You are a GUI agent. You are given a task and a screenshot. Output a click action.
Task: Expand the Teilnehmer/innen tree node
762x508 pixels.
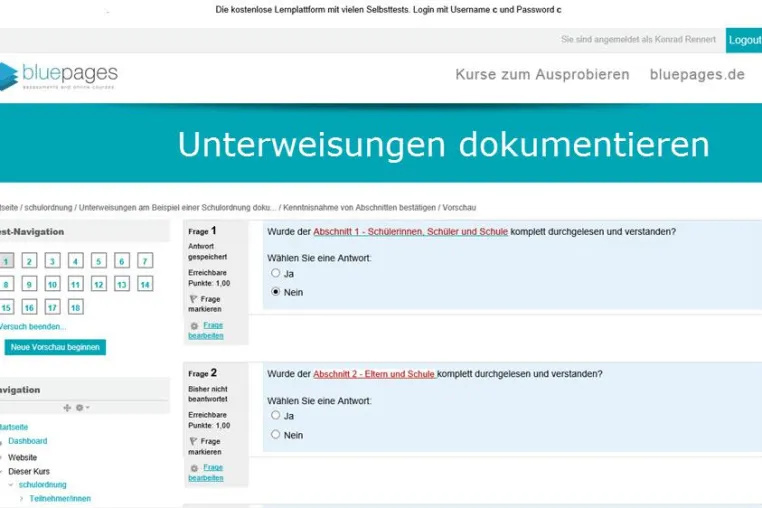[x=21, y=498]
